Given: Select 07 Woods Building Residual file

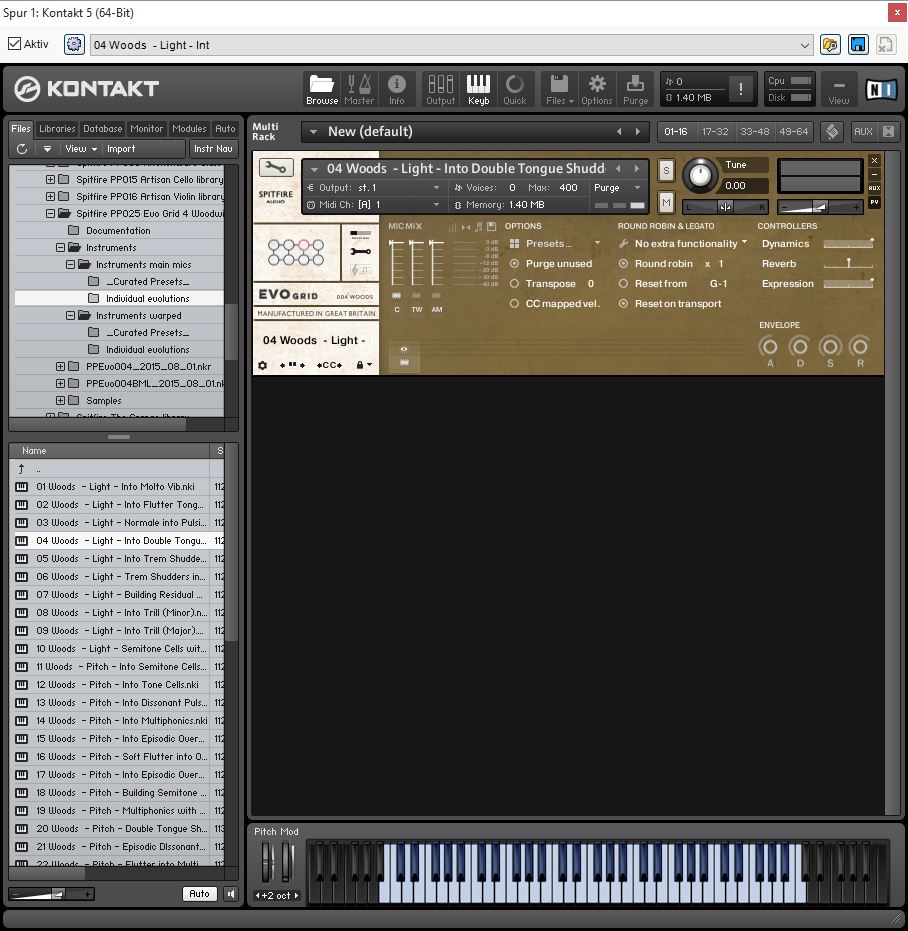Looking at the screenshot, I should (x=119, y=595).
